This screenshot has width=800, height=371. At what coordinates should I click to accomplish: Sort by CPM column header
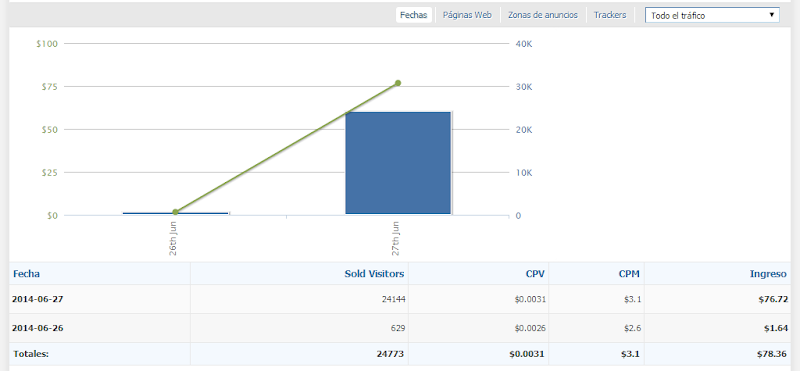click(x=630, y=274)
